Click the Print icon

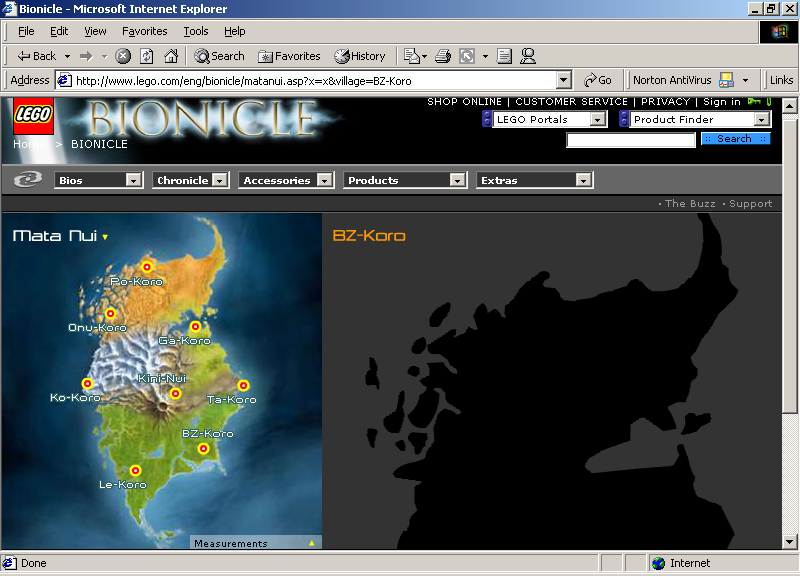(x=443, y=56)
